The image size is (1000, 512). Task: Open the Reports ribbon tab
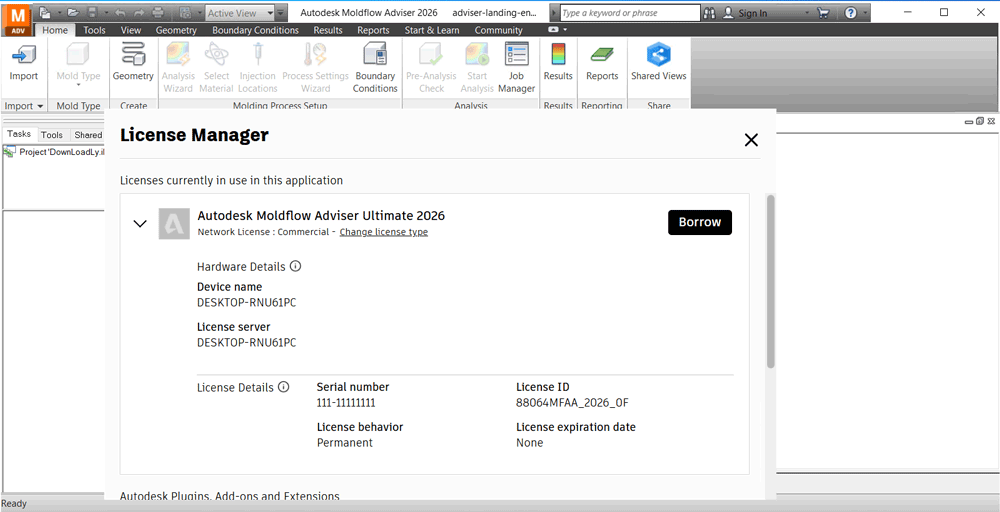tap(373, 30)
